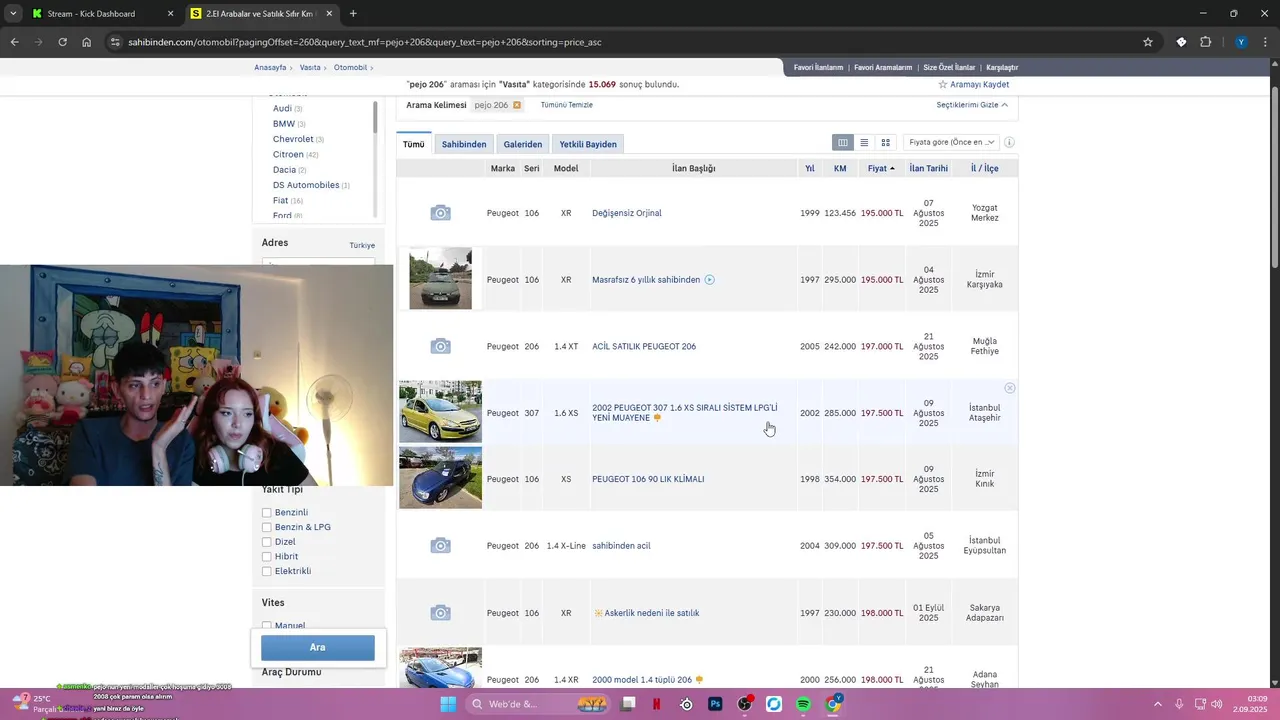Play the video icon on Masrafsız listing

[x=709, y=280]
